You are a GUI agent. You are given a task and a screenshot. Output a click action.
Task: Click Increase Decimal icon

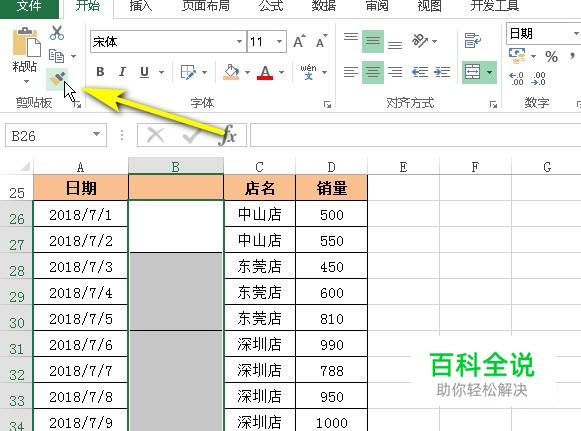coord(517,79)
